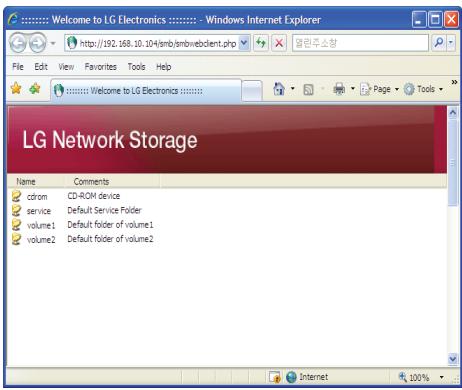Click the volume2 share icon
462x390 pixels.
point(16,239)
